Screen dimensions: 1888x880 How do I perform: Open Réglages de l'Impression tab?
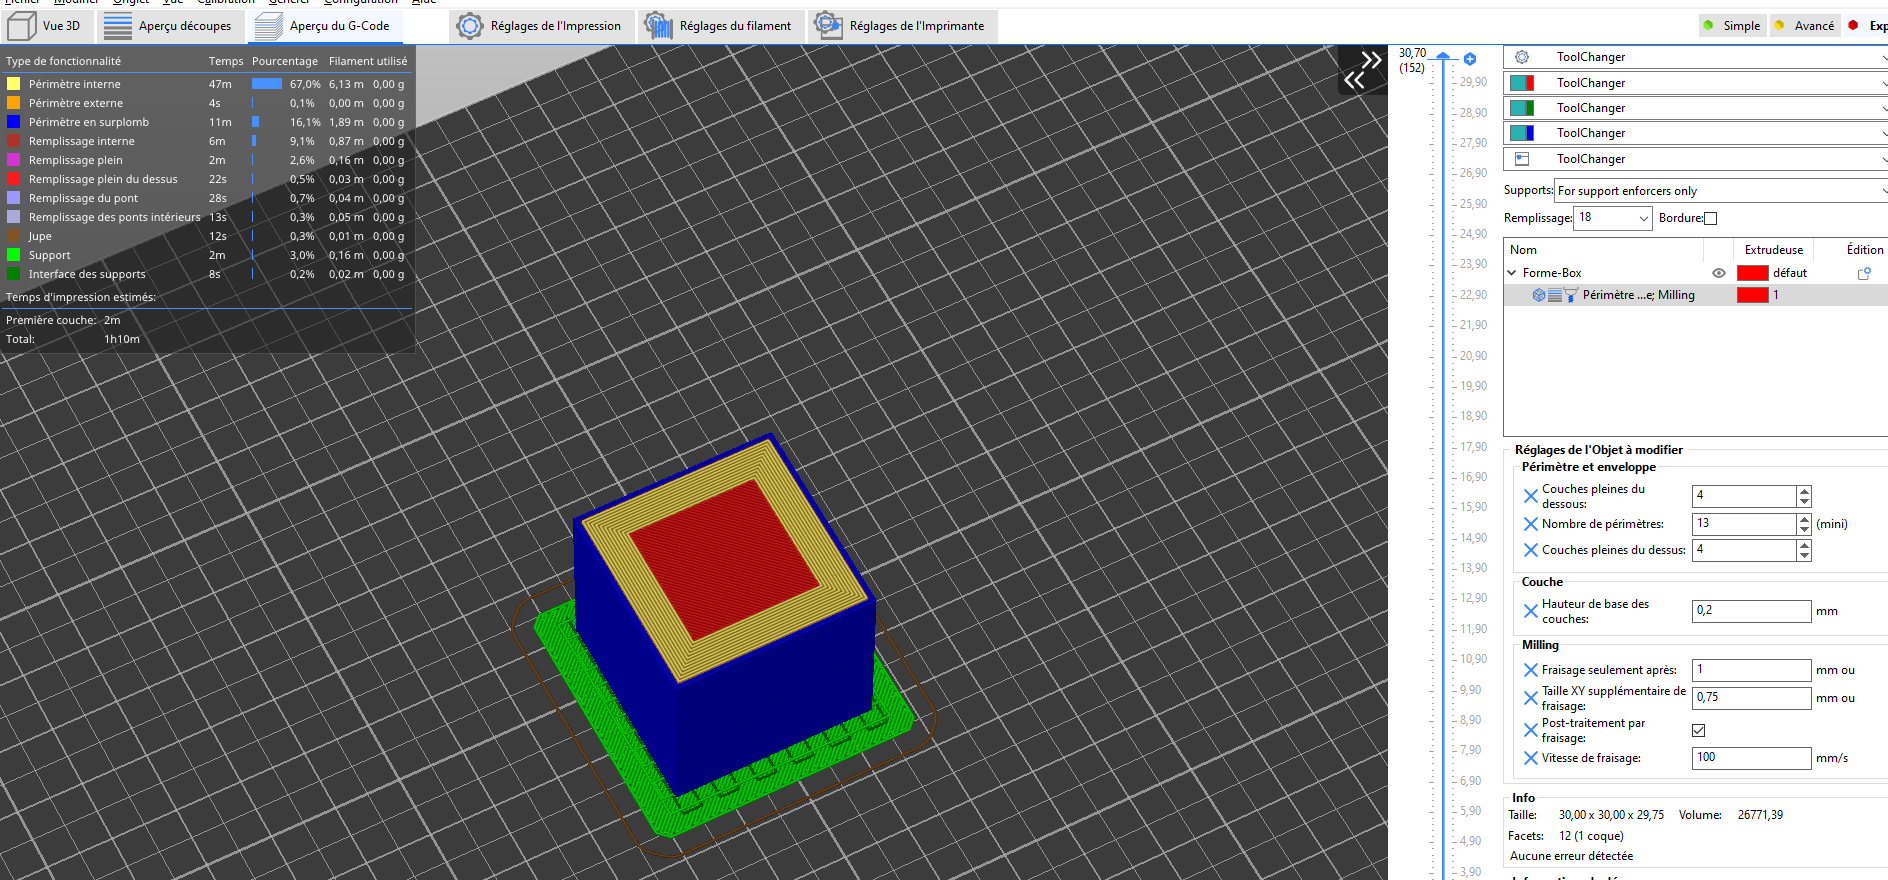(540, 26)
